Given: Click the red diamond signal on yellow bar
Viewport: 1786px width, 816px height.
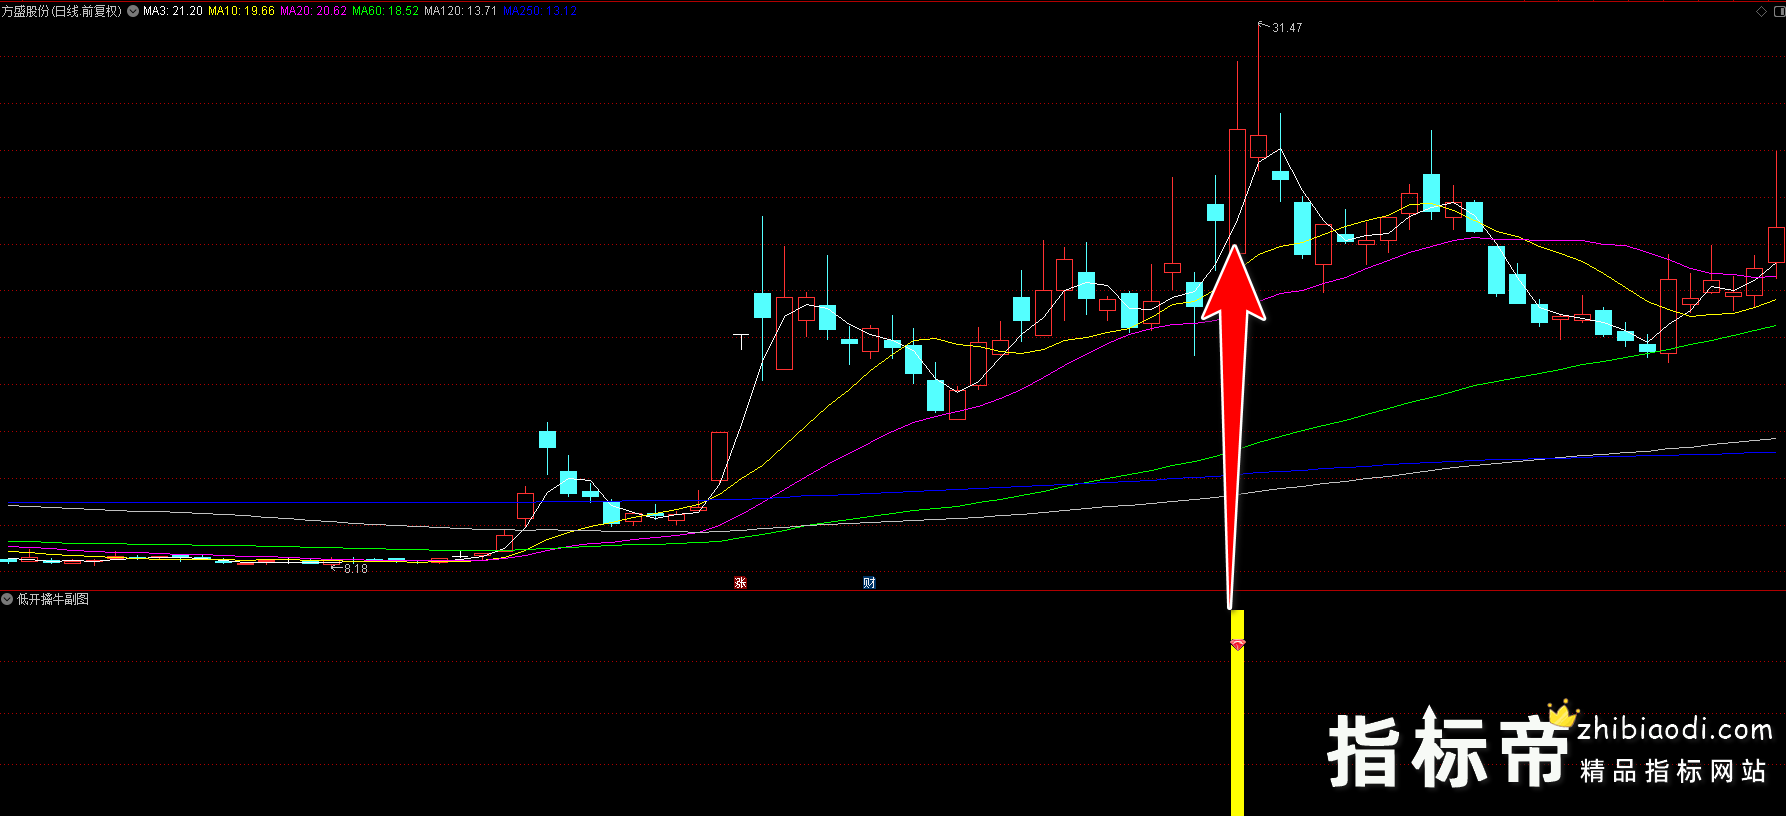Looking at the screenshot, I should (1237, 645).
